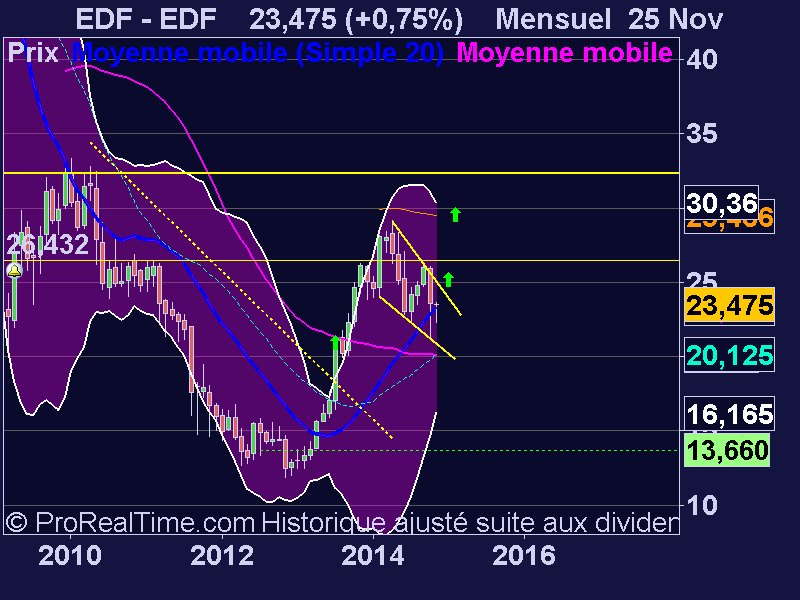The width and height of the screenshot is (800, 600).
Task: Click the 26,432 level label
Action: click(x=48, y=245)
